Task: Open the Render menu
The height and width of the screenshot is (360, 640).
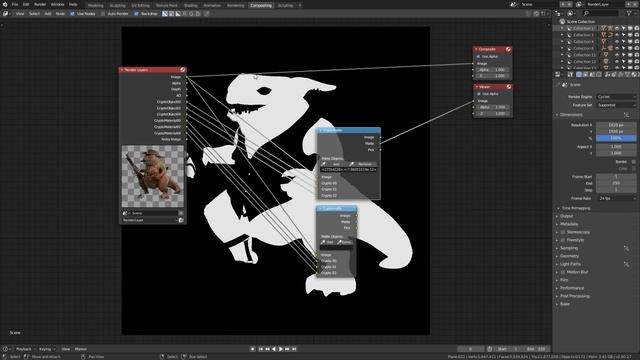Action: 40,4
